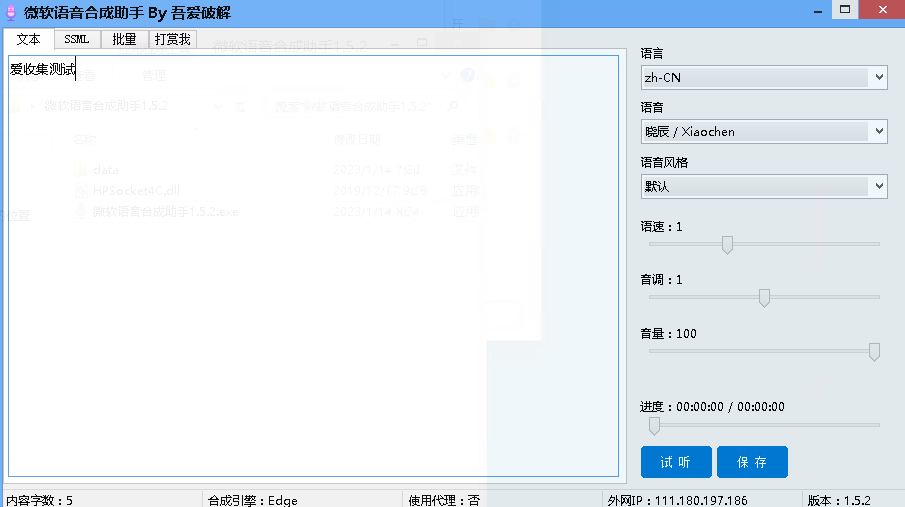Viewport: 905px width, 507px height.
Task: Click the 音调 pitch slider handle
Action: coord(764,298)
